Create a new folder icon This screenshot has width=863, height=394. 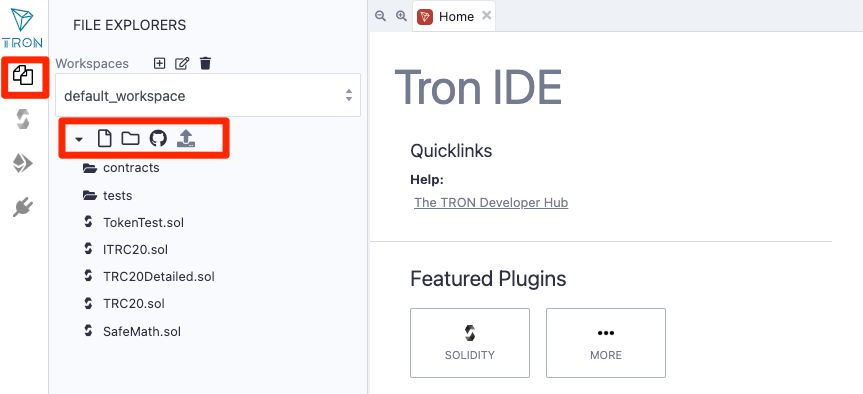[x=130, y=139]
